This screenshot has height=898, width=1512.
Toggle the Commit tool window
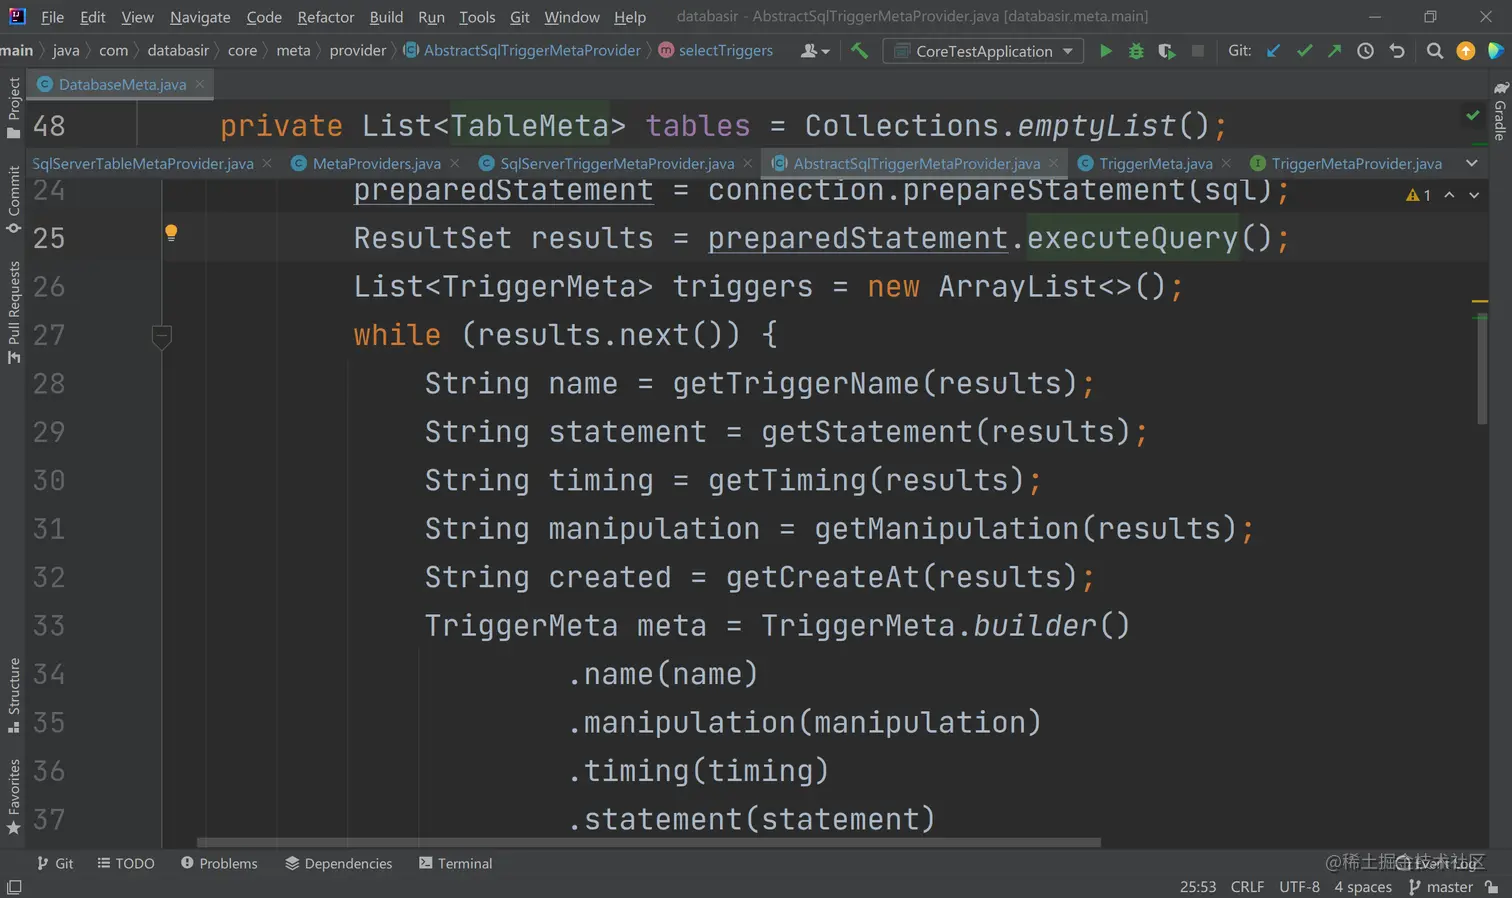click(13, 200)
